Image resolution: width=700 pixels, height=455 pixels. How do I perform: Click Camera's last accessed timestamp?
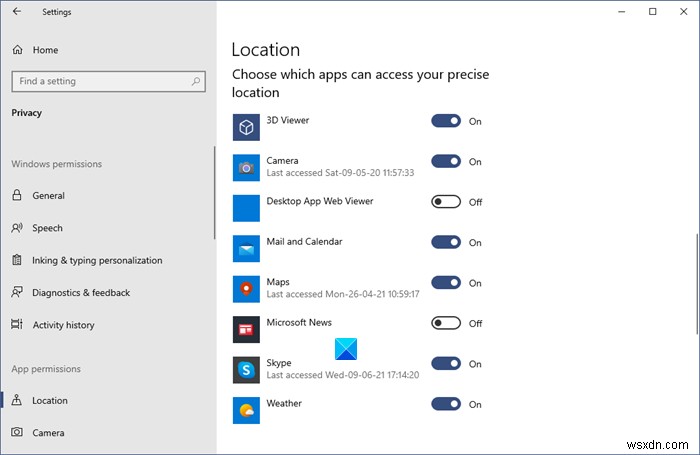340,172
